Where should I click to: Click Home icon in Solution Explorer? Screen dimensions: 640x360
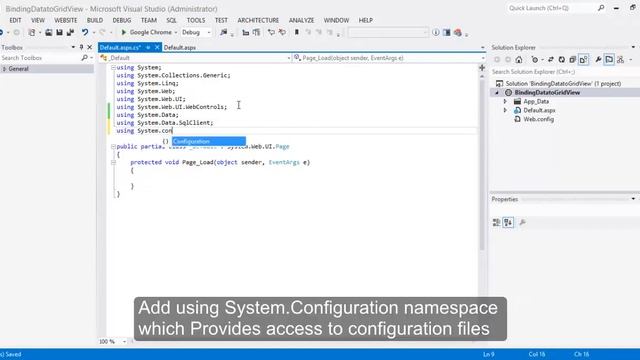coord(519,60)
